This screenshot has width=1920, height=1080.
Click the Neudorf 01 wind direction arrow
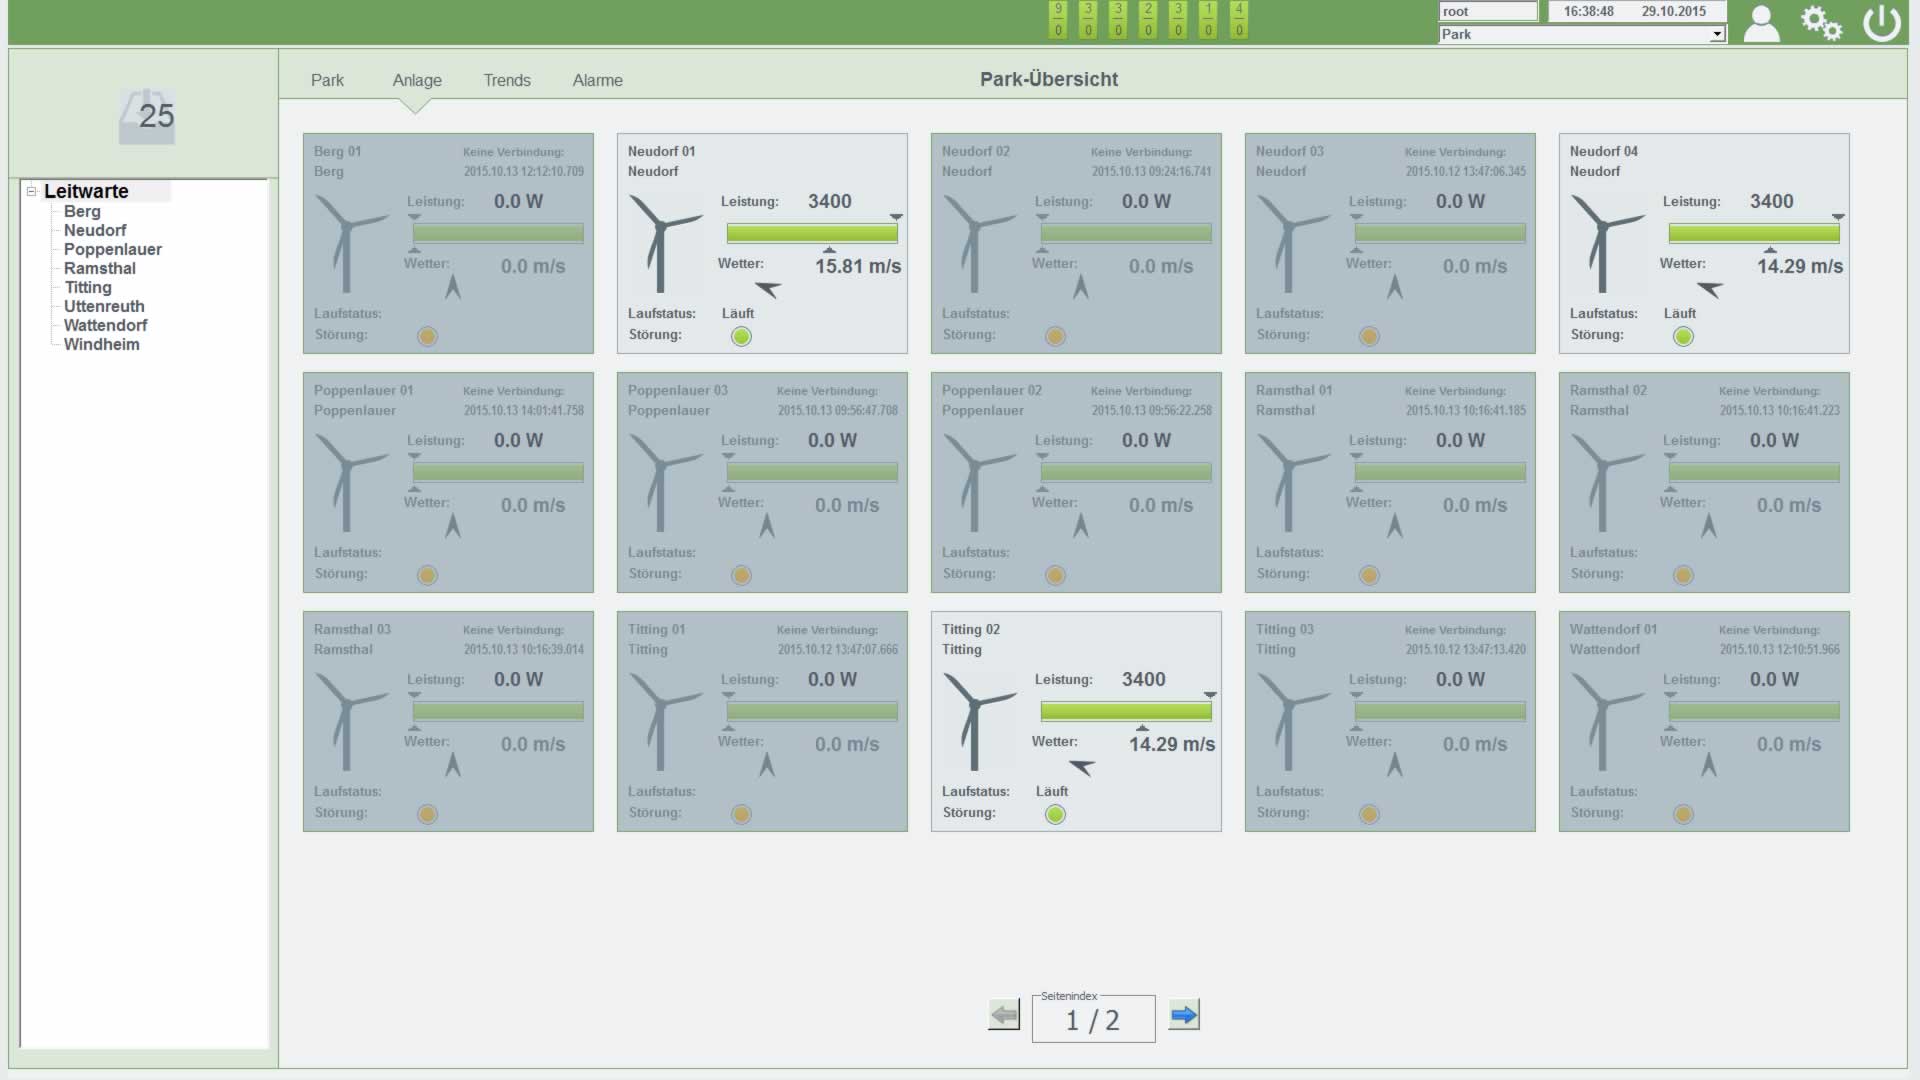pyautogui.click(x=768, y=289)
